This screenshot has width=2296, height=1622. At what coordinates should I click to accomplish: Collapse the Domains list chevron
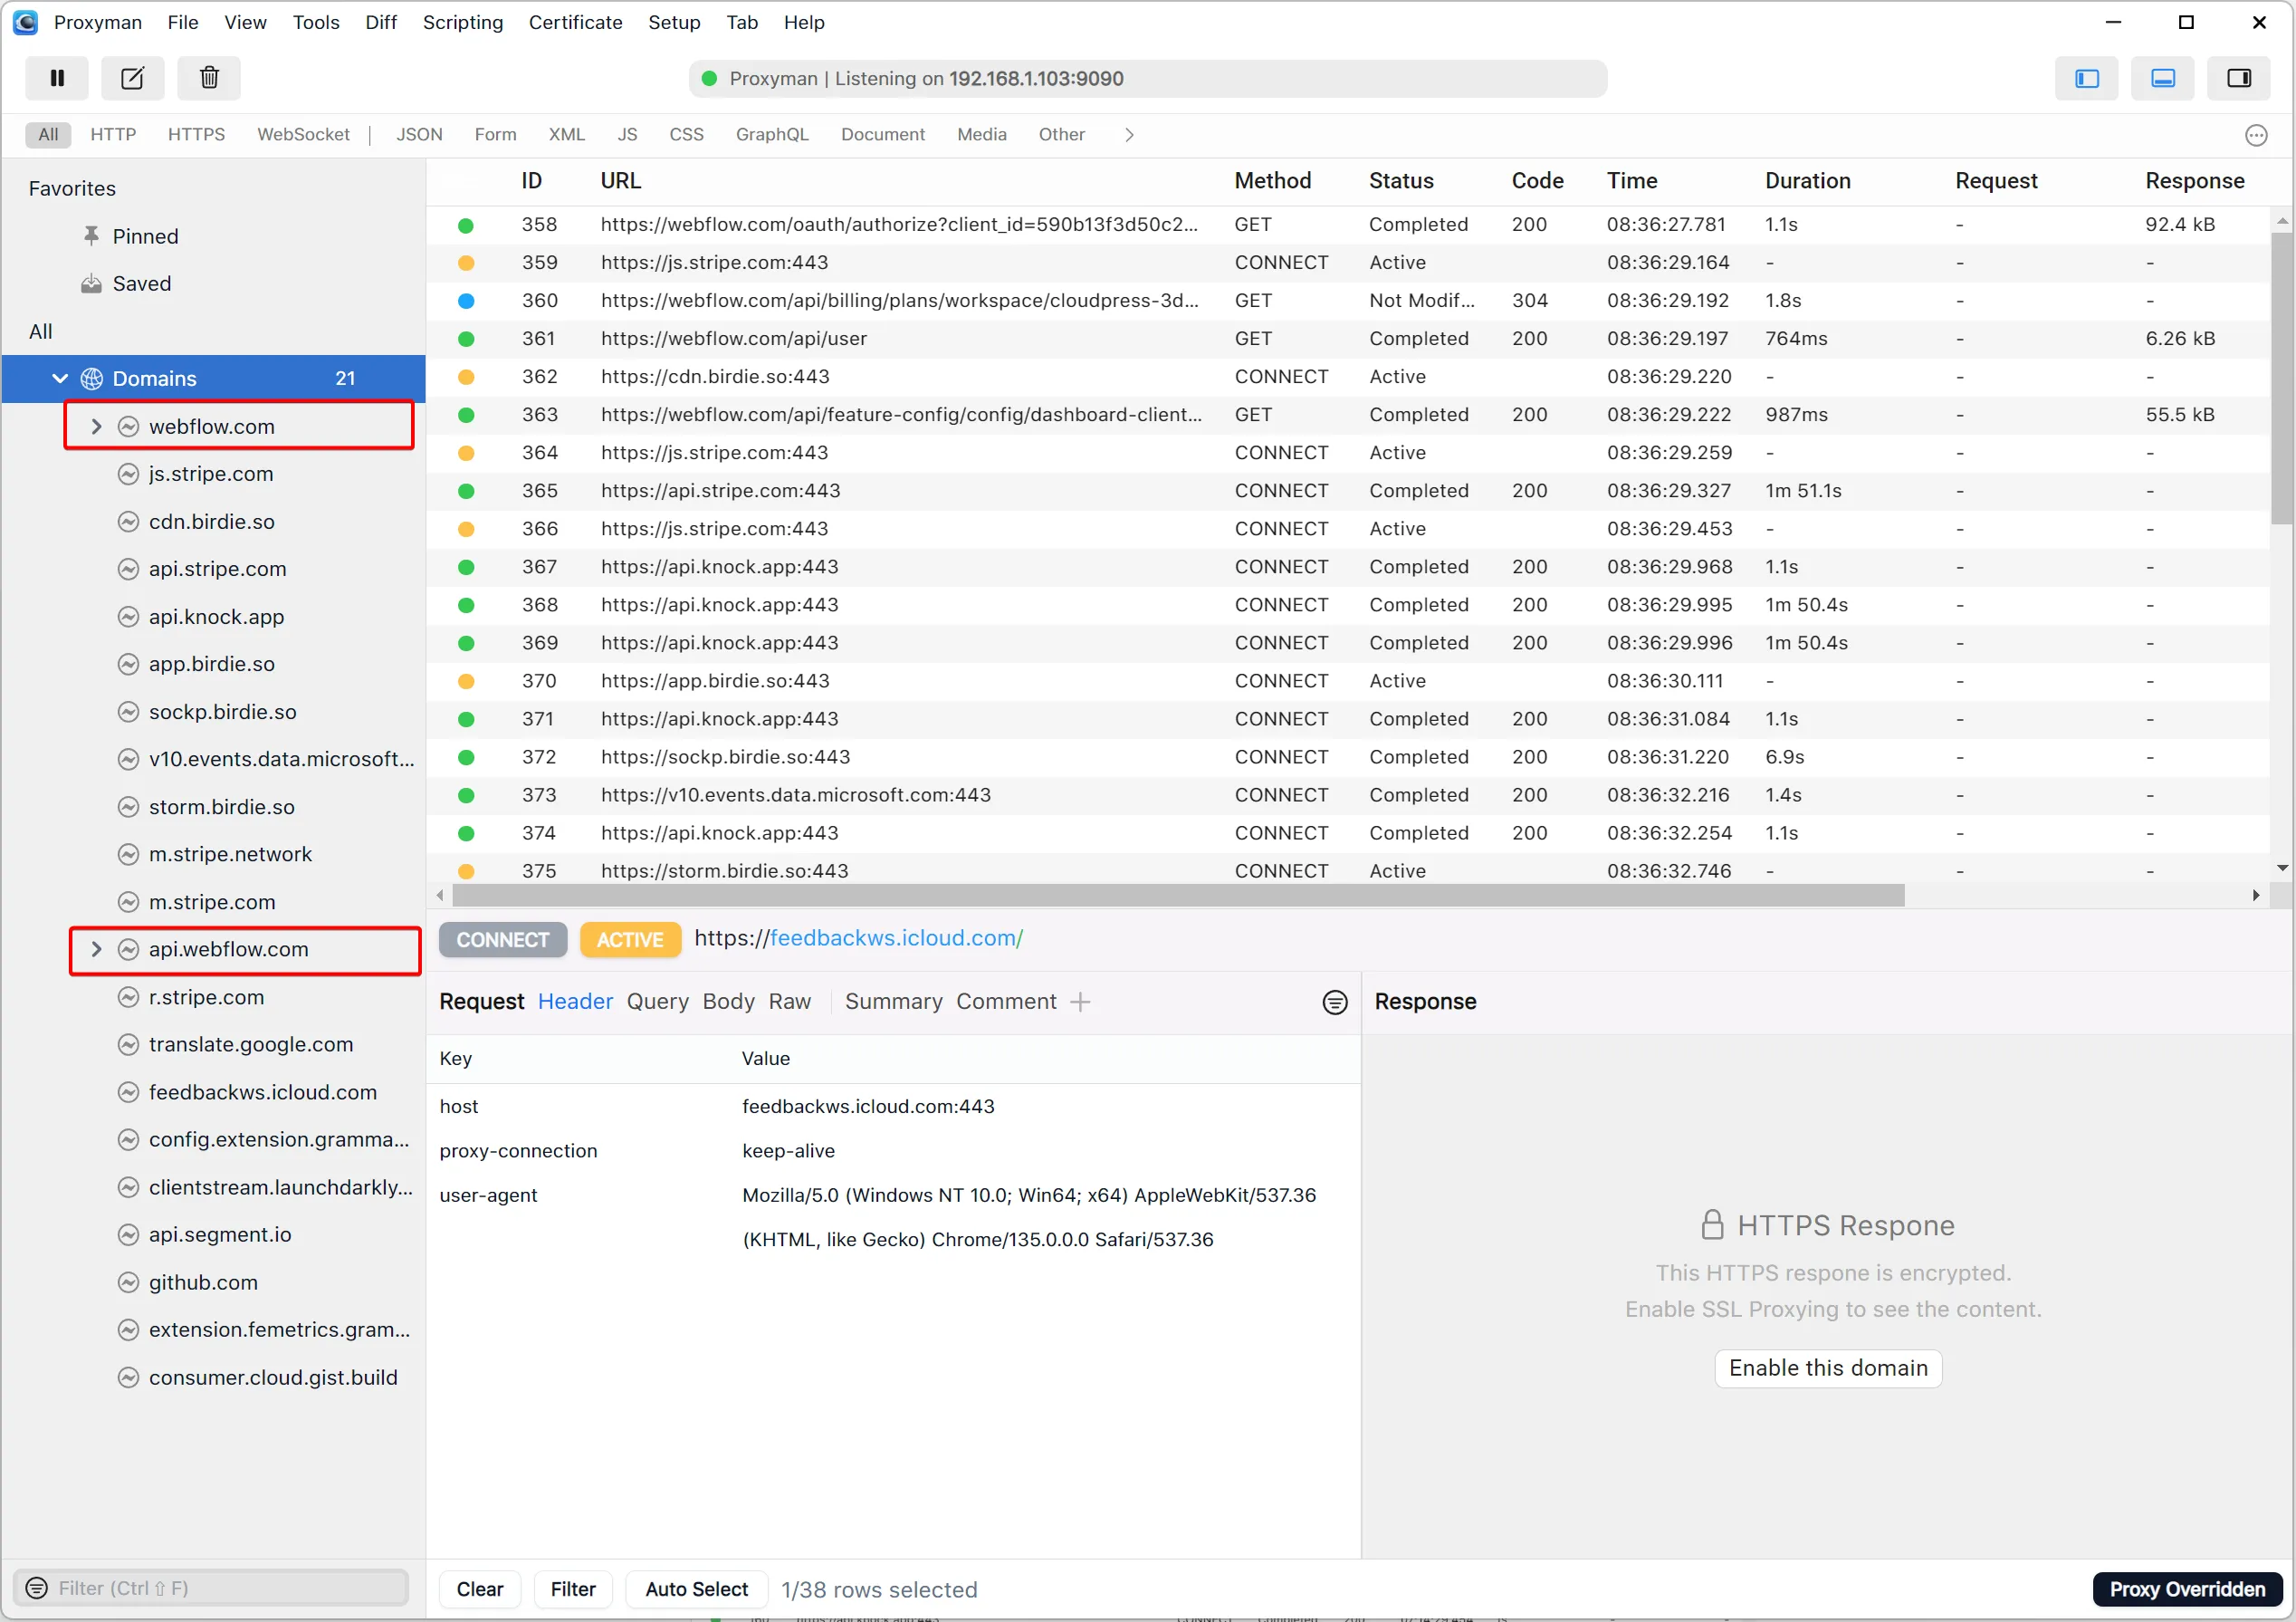[58, 378]
